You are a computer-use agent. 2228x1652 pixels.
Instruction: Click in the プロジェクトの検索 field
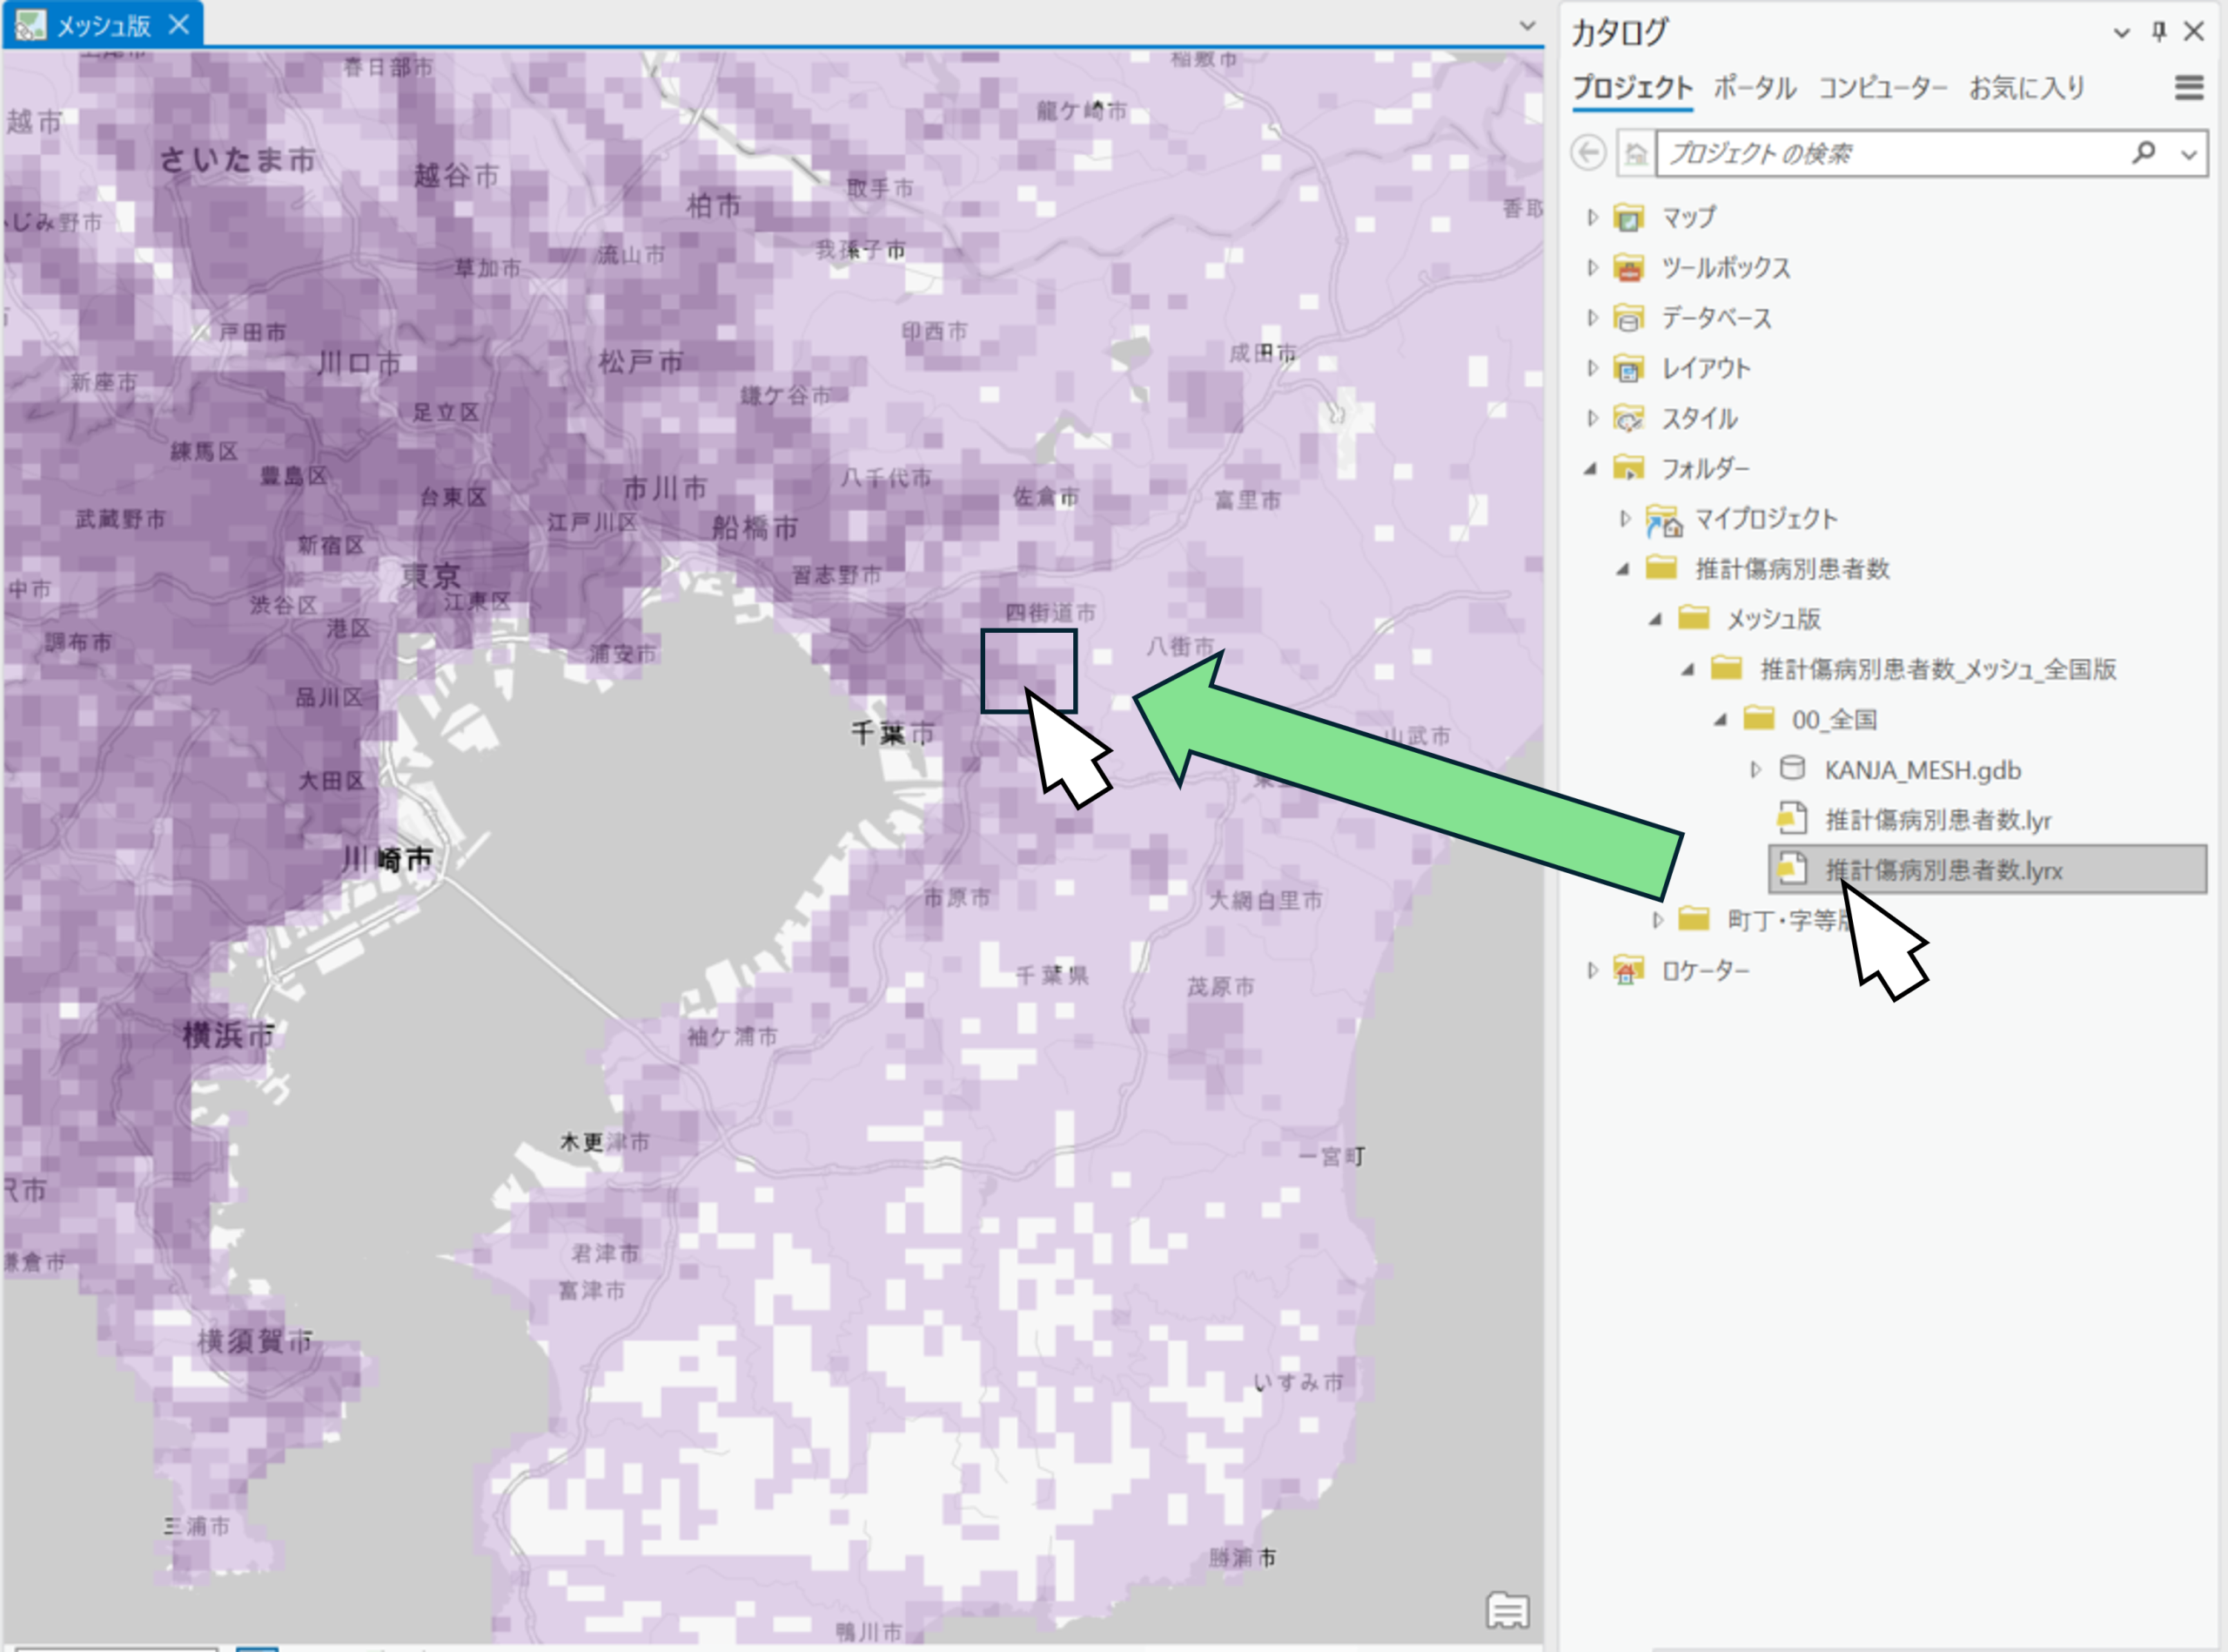point(1880,153)
